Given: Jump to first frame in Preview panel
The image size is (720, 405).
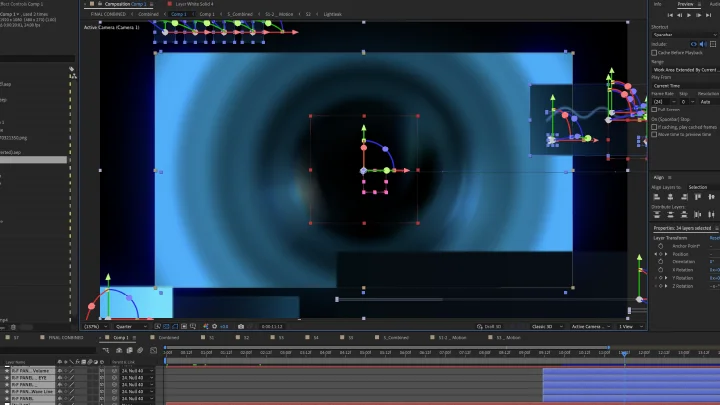Looking at the screenshot, I should click(670, 15).
